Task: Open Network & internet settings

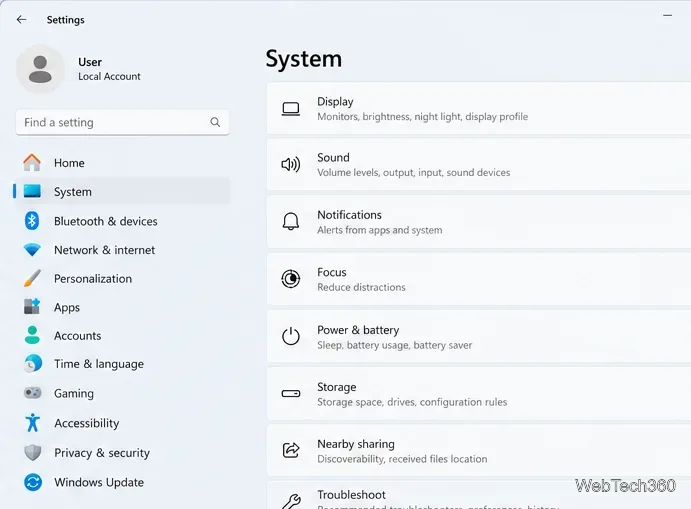Action: [x=104, y=250]
